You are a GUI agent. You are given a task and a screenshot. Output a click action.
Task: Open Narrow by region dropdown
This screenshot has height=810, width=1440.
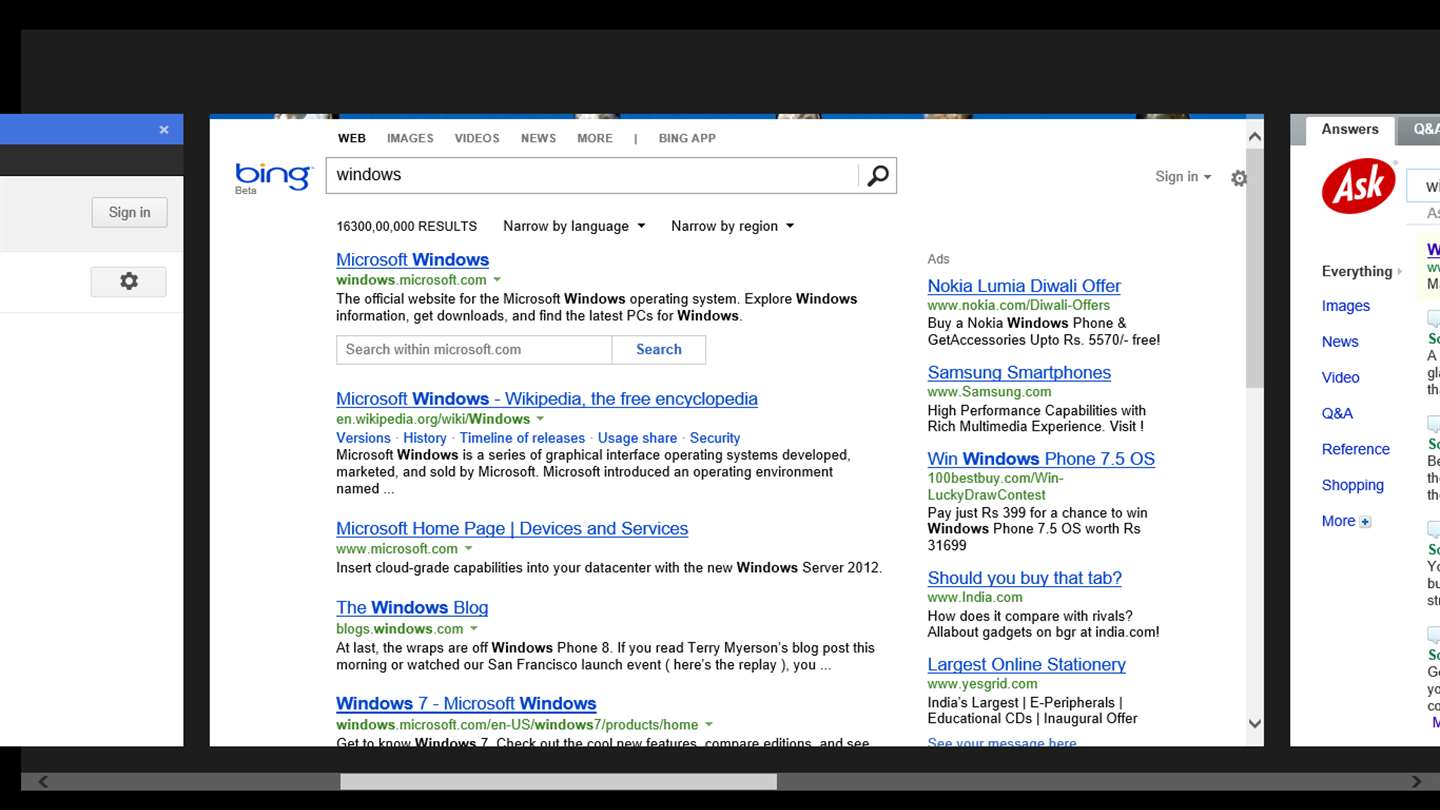click(732, 226)
